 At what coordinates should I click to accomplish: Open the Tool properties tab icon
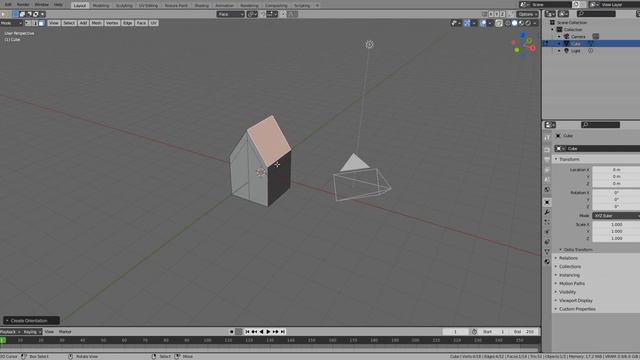click(x=547, y=138)
